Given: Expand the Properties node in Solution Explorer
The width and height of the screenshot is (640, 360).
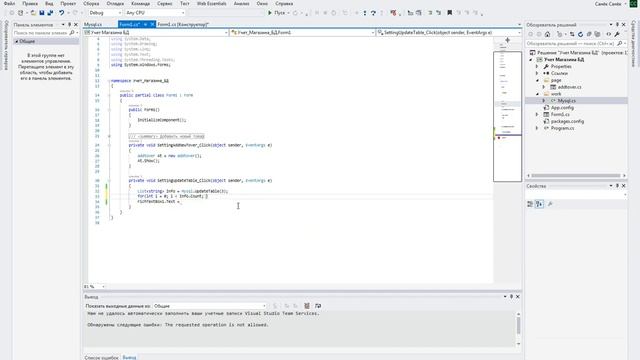Looking at the screenshot, I should tap(537, 67).
